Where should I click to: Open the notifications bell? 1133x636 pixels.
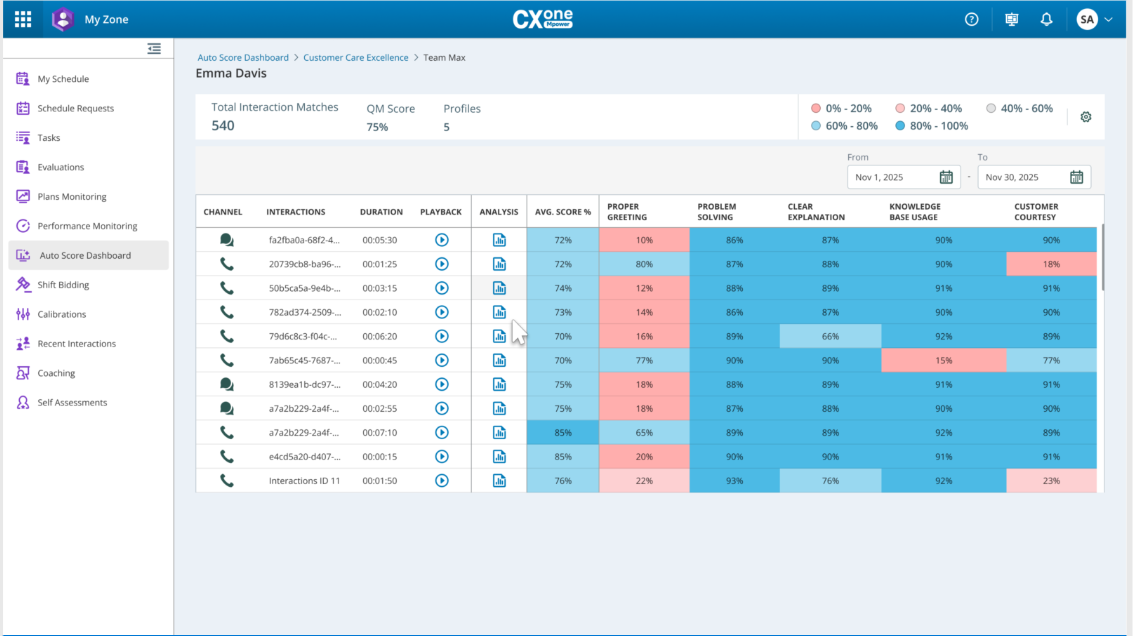point(1046,19)
